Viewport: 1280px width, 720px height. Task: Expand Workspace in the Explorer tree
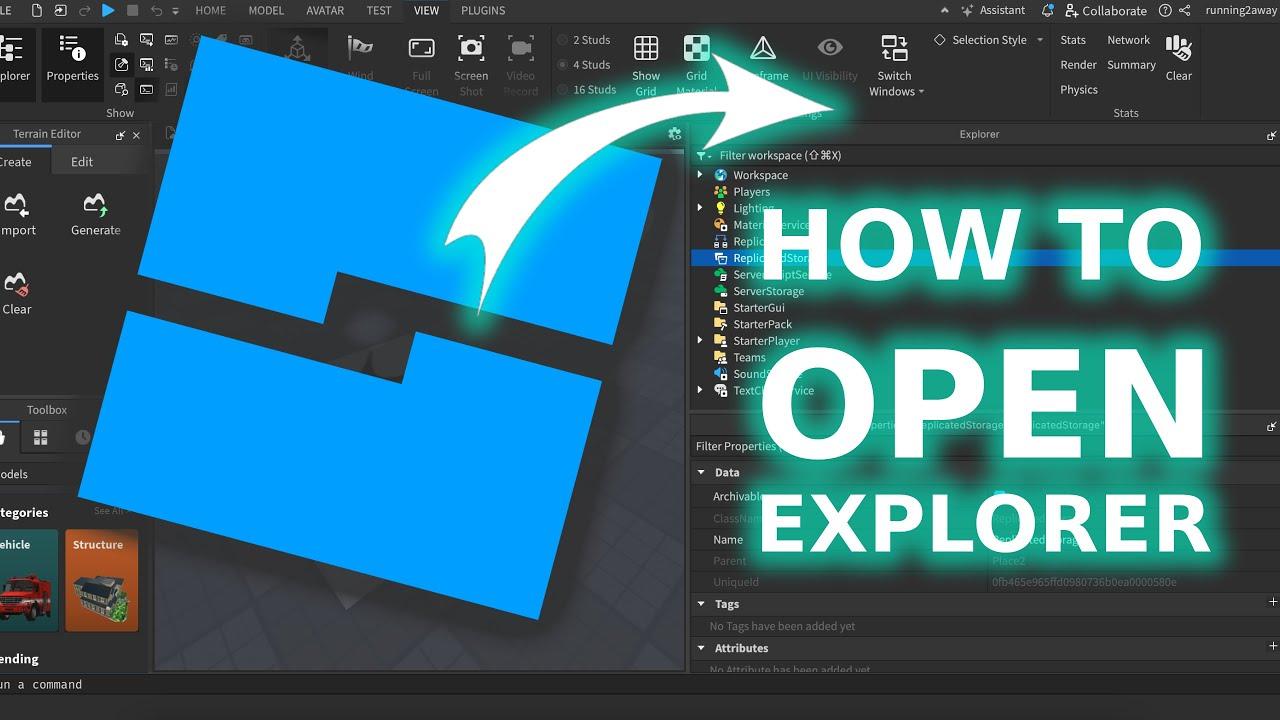click(x=699, y=174)
